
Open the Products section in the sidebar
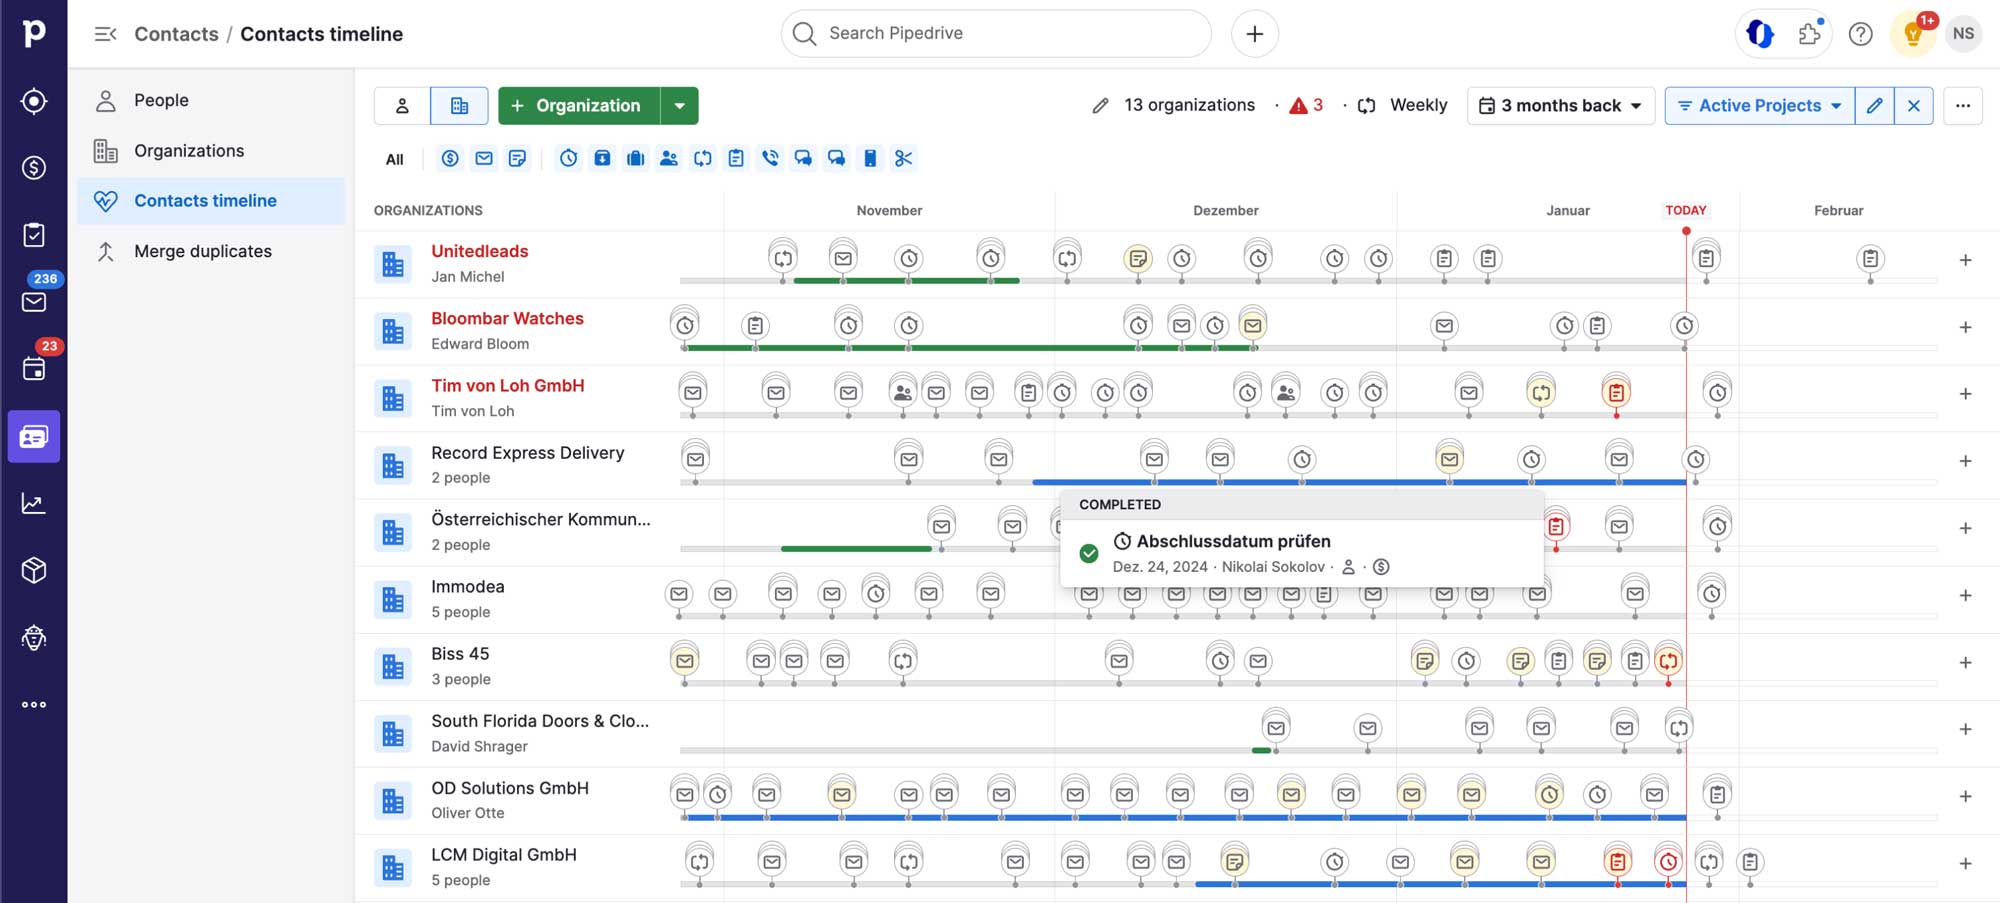[34, 570]
